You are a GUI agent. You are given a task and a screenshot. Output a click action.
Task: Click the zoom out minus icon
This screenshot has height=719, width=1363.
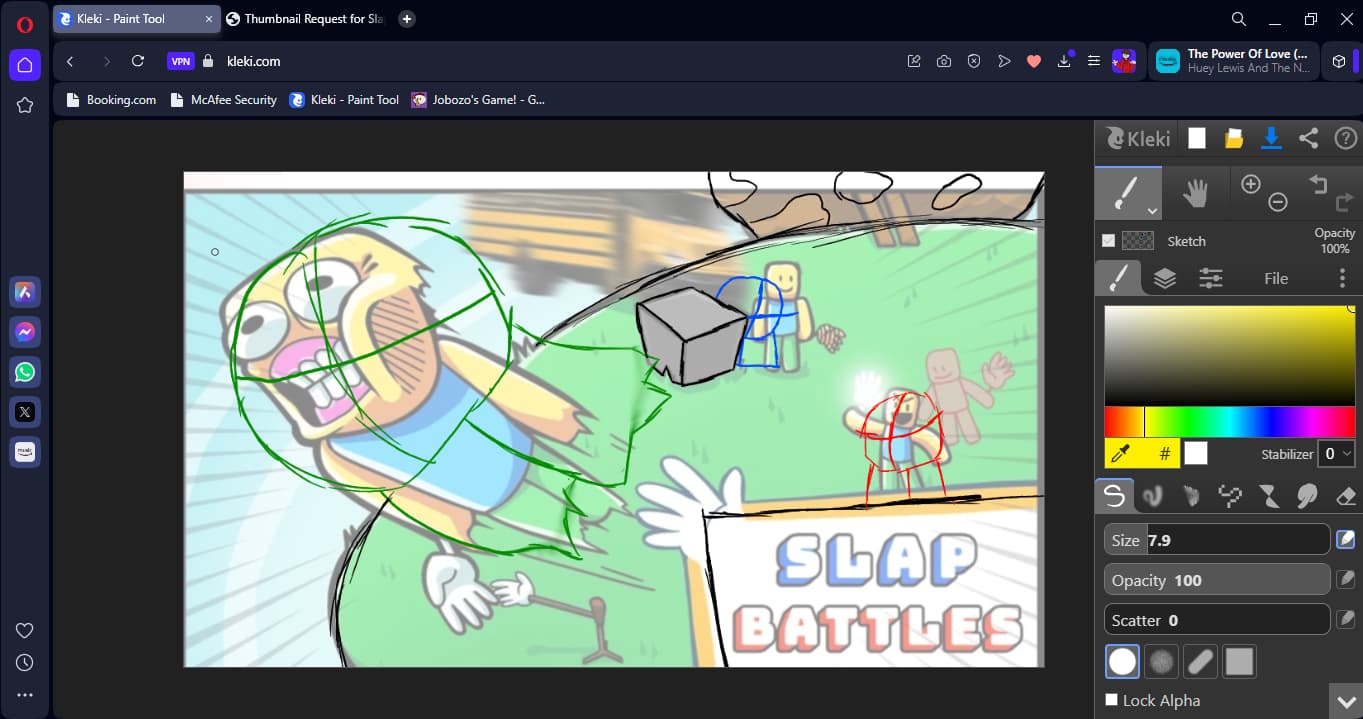(x=1277, y=203)
